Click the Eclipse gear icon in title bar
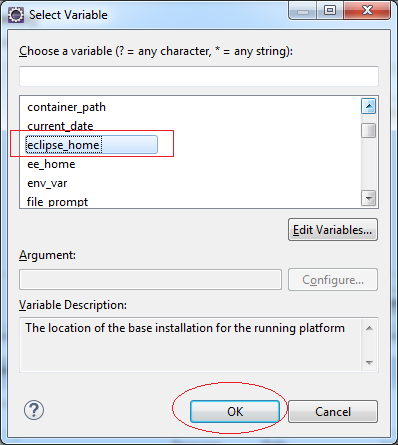 point(16,15)
